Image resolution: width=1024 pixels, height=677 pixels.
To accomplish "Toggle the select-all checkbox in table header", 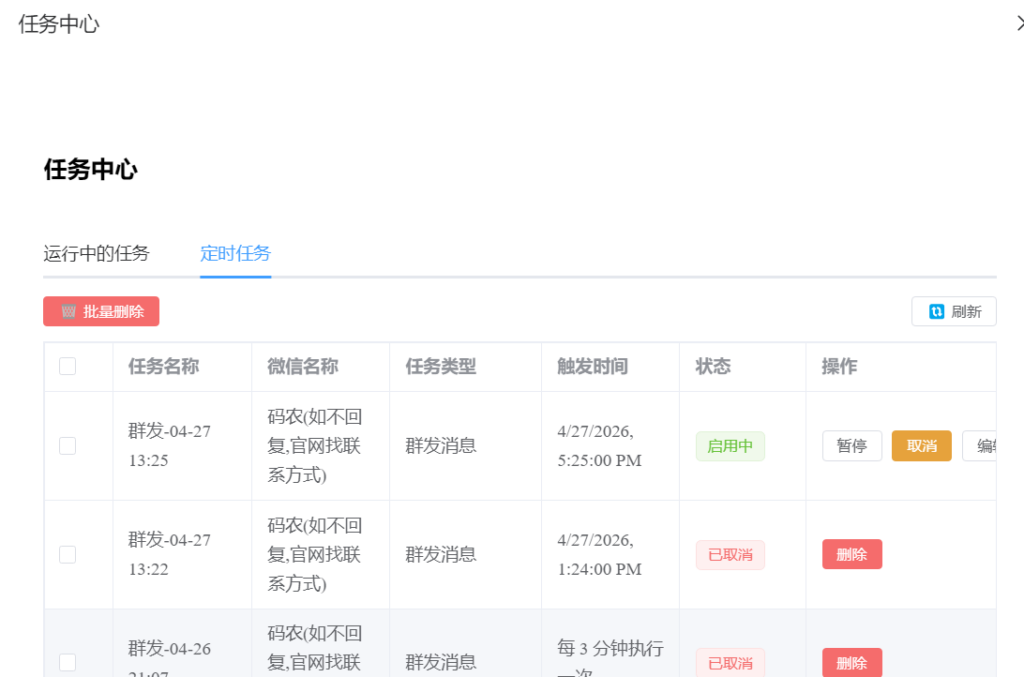I will pyautogui.click(x=68, y=366).
